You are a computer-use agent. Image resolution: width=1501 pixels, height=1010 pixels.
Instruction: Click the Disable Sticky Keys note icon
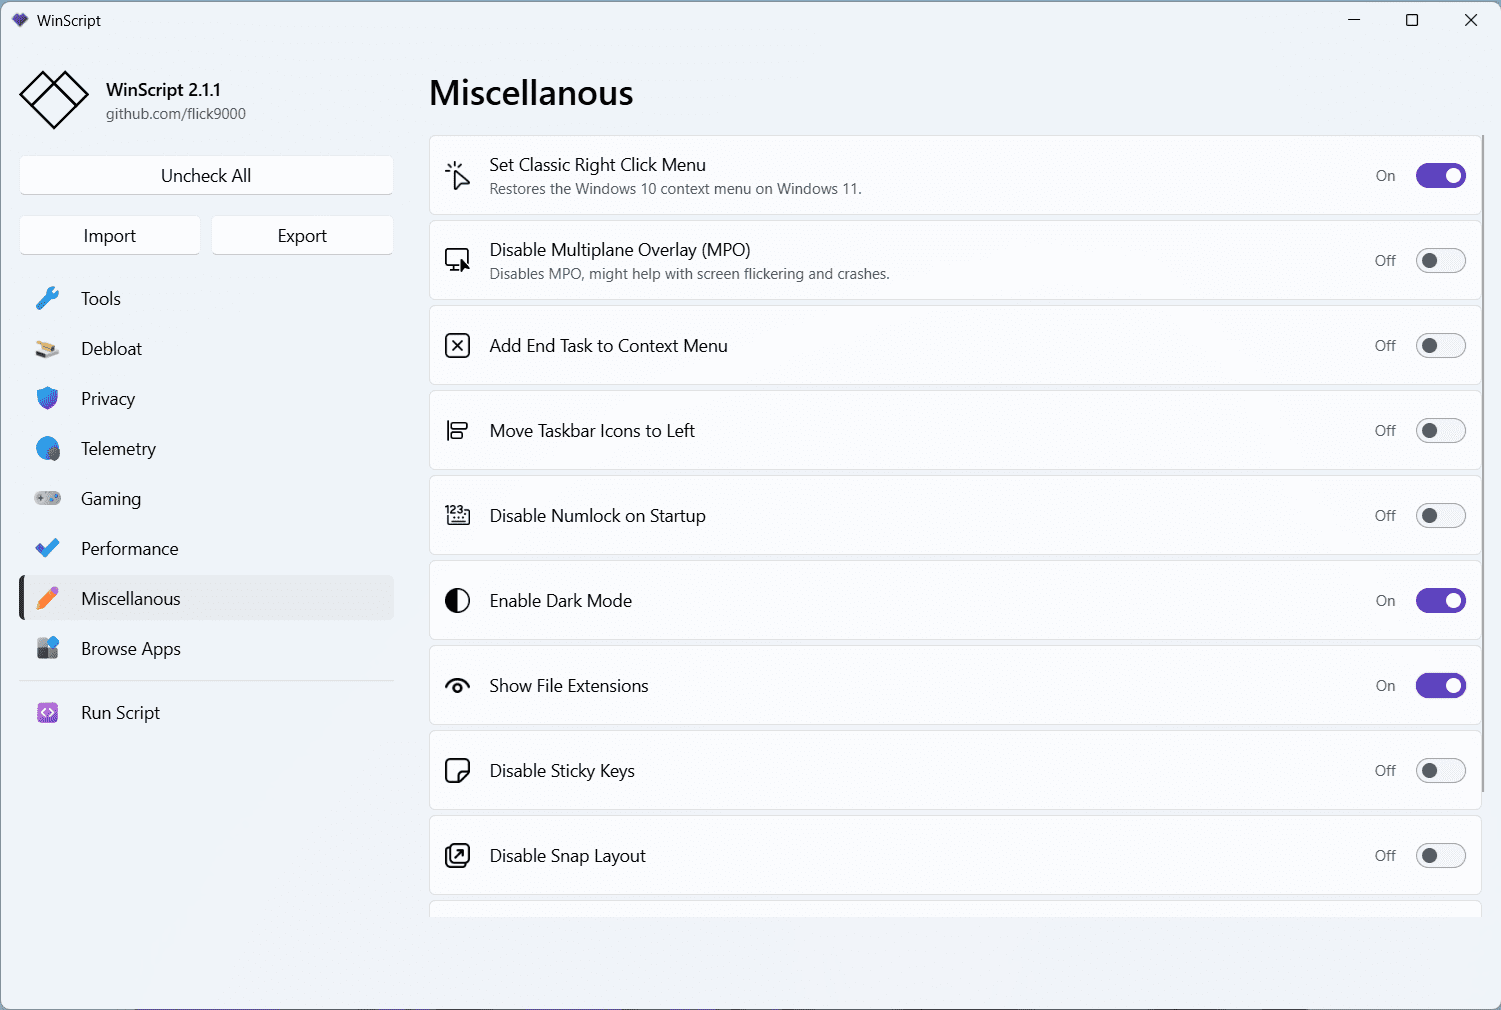[x=457, y=771]
